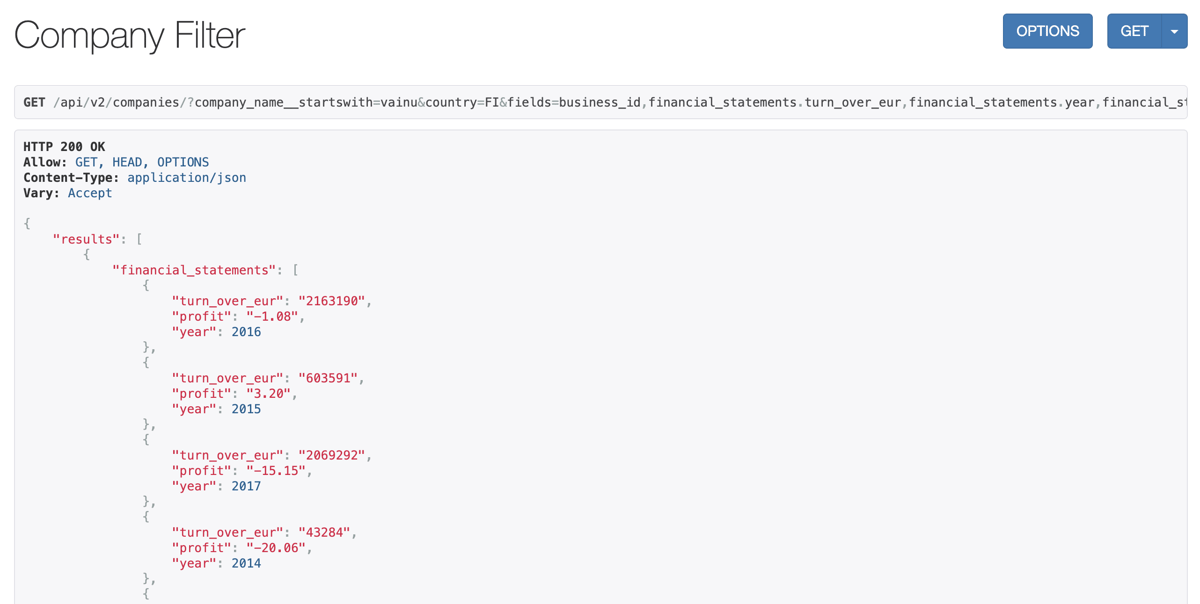This screenshot has height=604, width=1200.
Task: Click the GET request button
Action: click(x=1134, y=31)
